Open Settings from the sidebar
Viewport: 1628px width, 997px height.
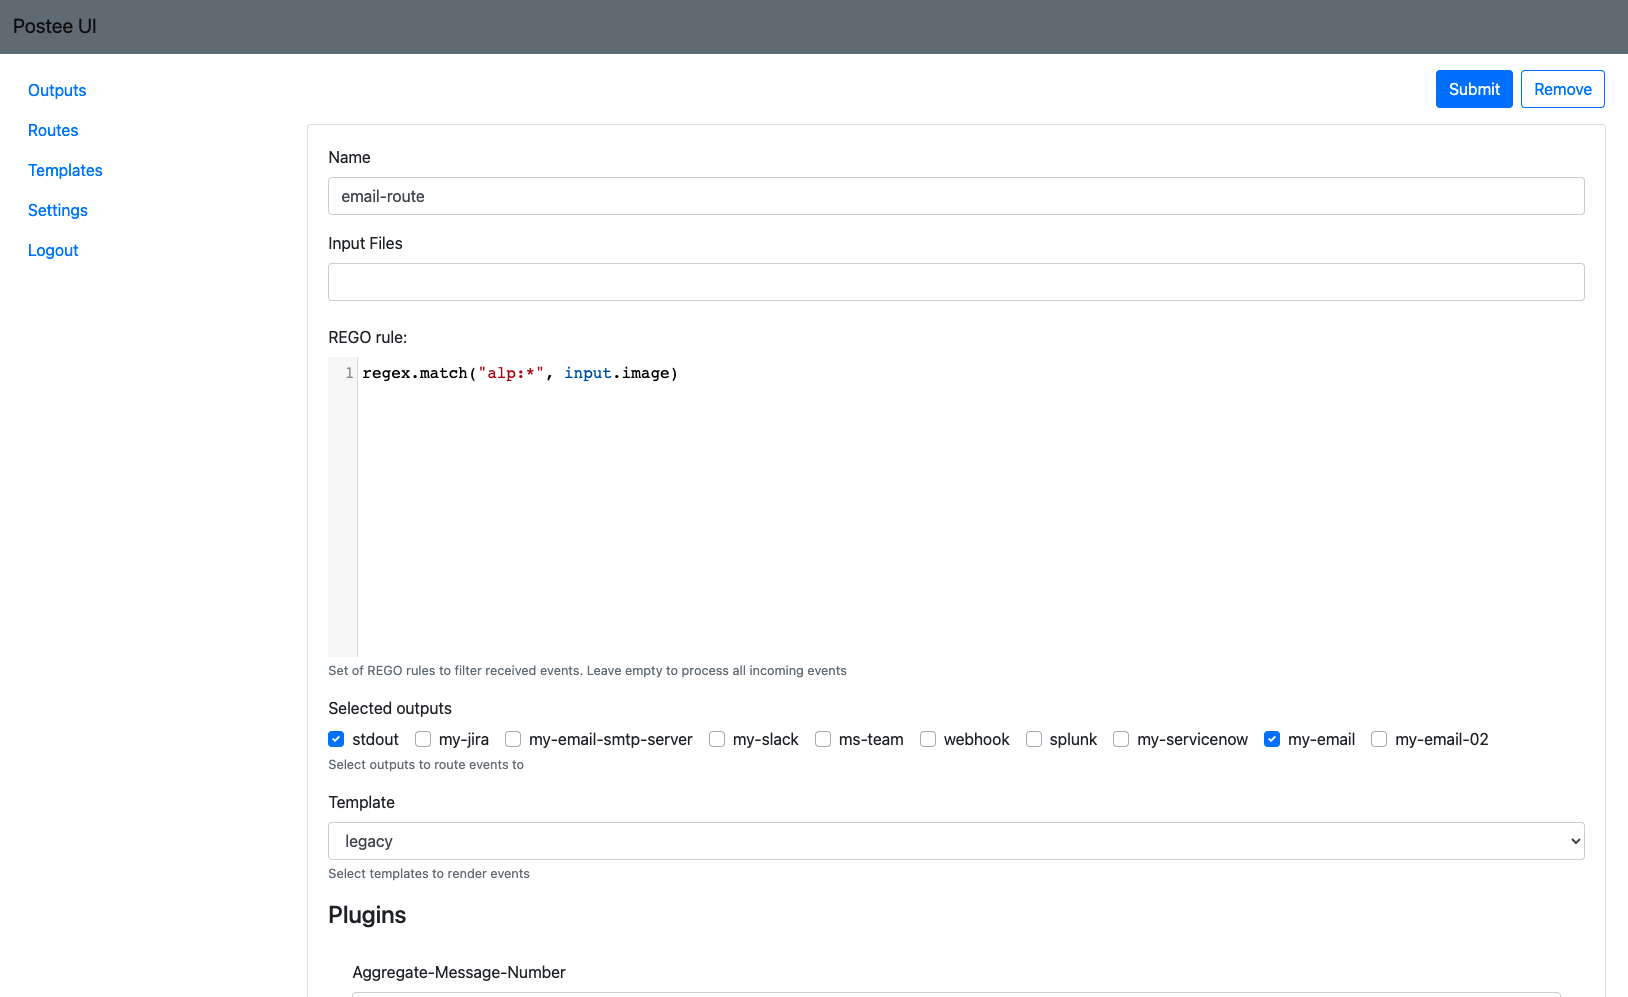coord(58,210)
